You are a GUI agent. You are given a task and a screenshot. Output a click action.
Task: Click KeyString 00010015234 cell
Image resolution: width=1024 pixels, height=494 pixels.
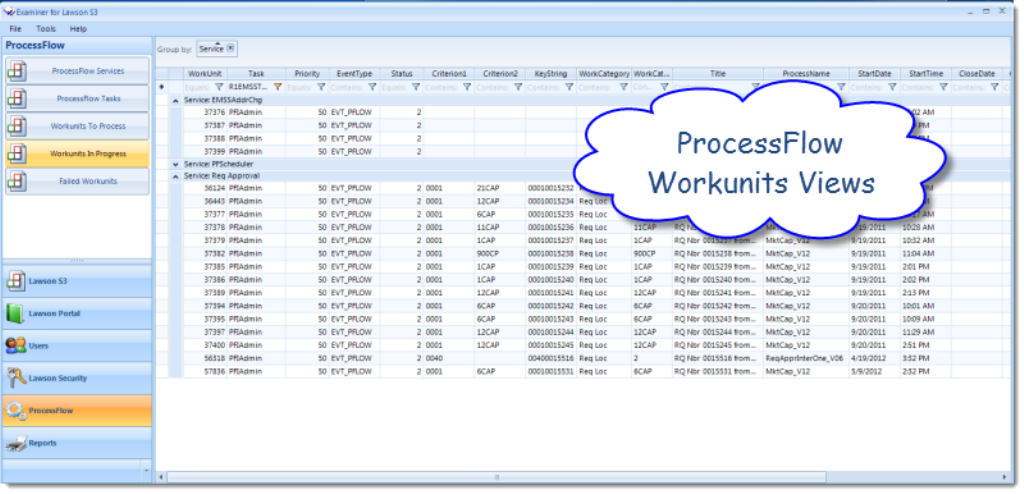(551, 201)
